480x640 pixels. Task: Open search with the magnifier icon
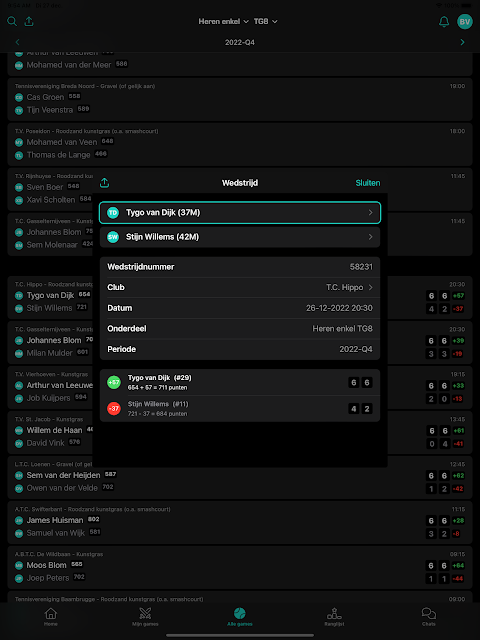click(12, 21)
